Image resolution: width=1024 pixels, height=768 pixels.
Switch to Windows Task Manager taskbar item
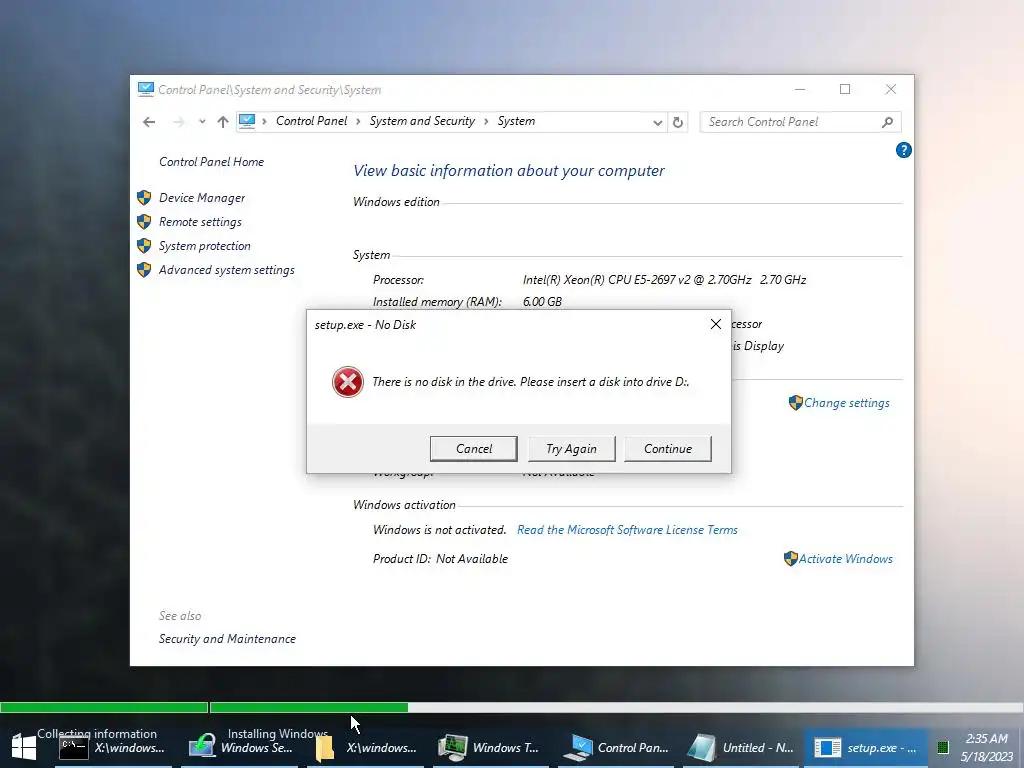pos(490,748)
